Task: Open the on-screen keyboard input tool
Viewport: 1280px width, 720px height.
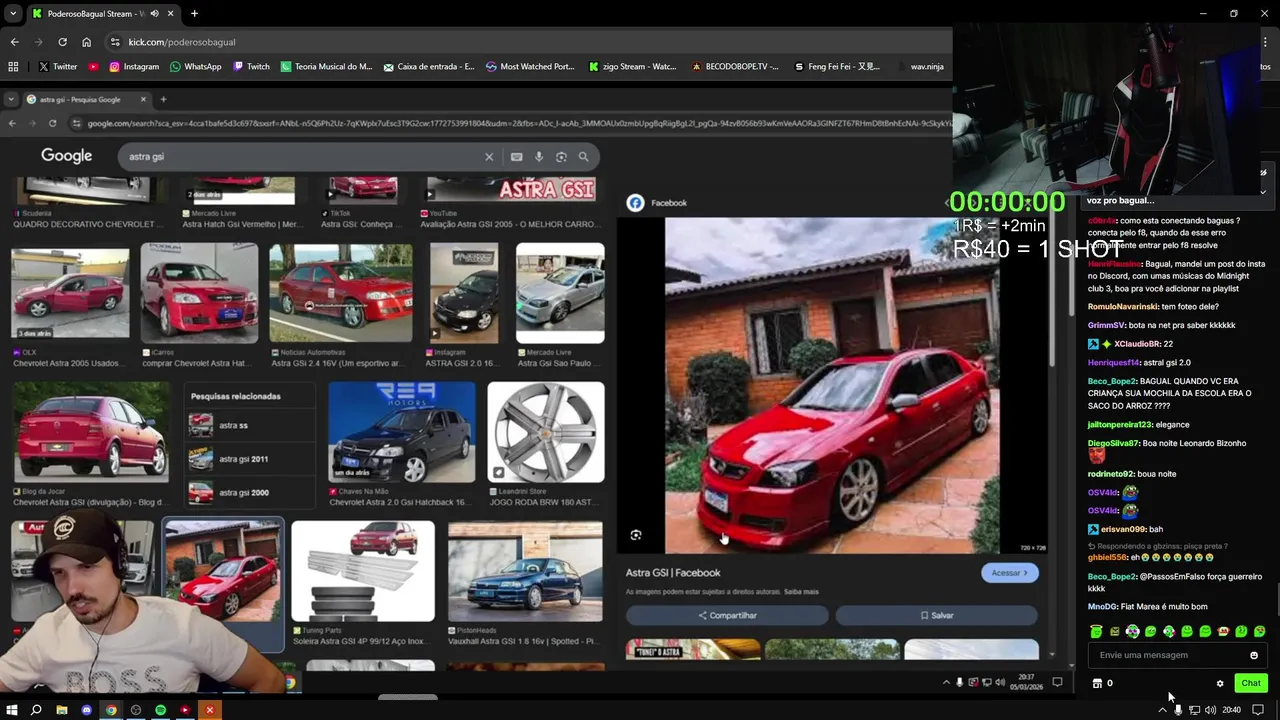Action: [x=516, y=157]
